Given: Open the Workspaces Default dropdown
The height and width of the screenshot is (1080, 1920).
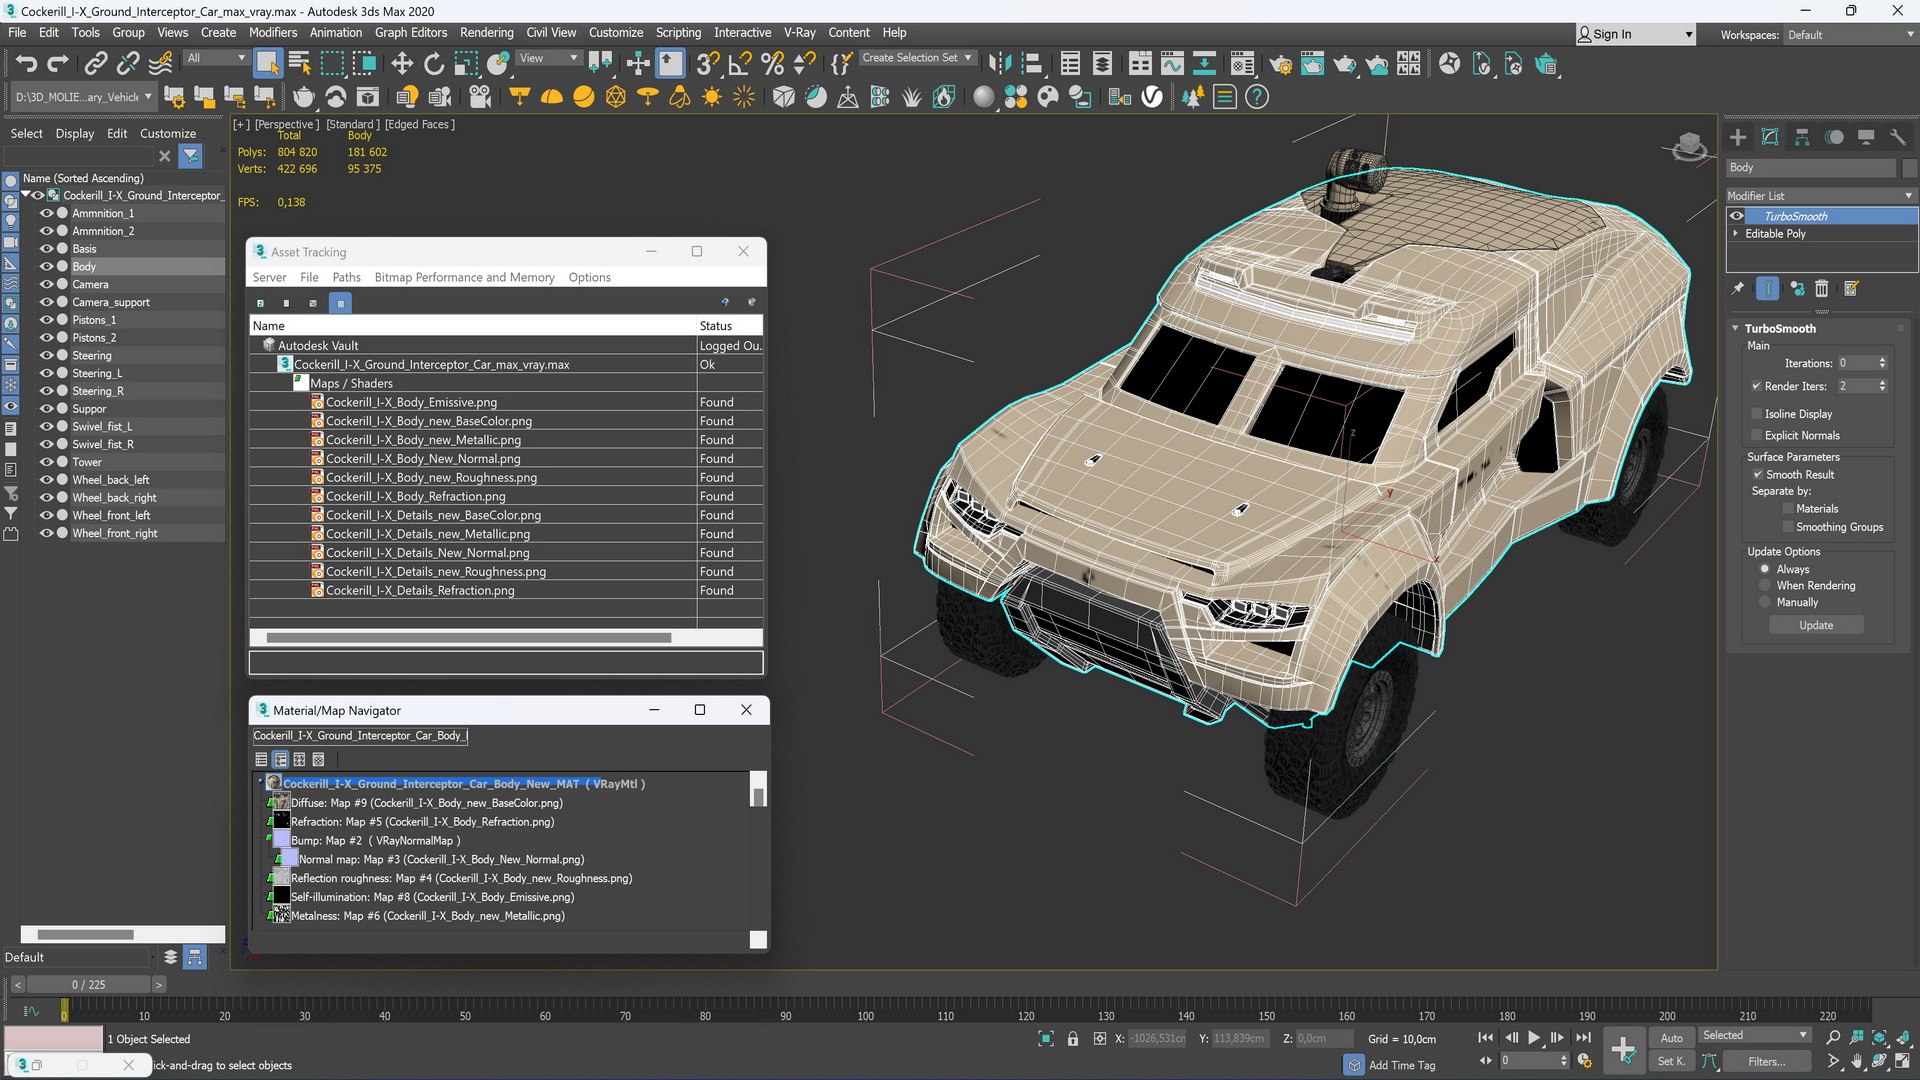Looking at the screenshot, I should (x=1850, y=35).
